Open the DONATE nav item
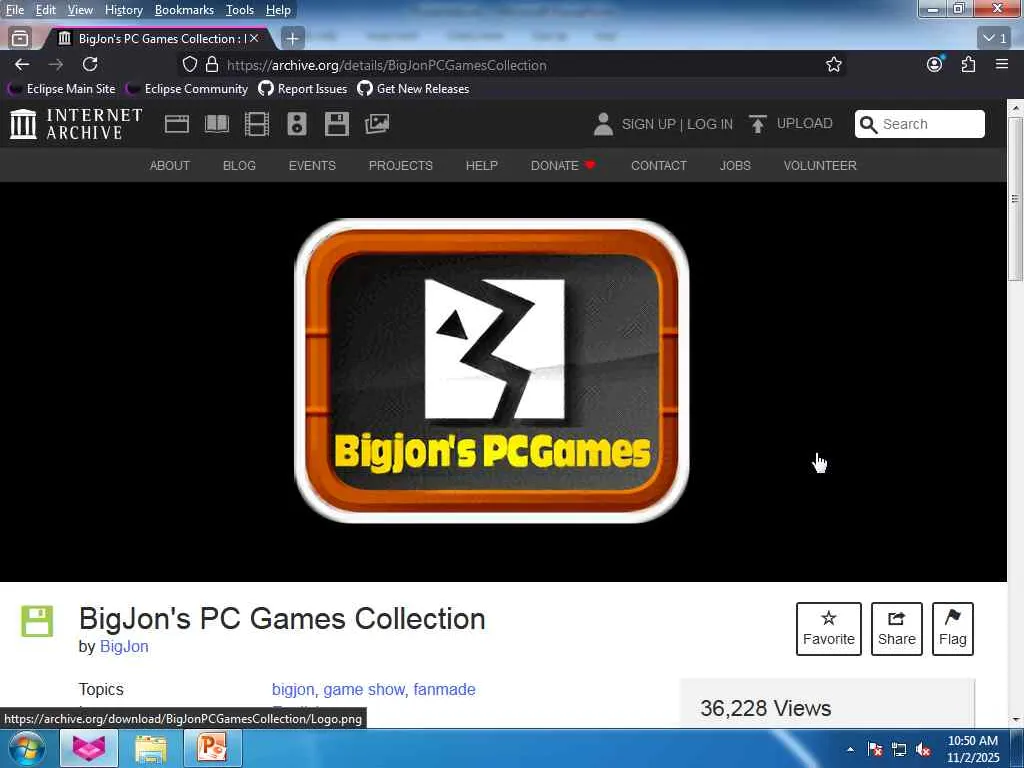 click(x=563, y=165)
